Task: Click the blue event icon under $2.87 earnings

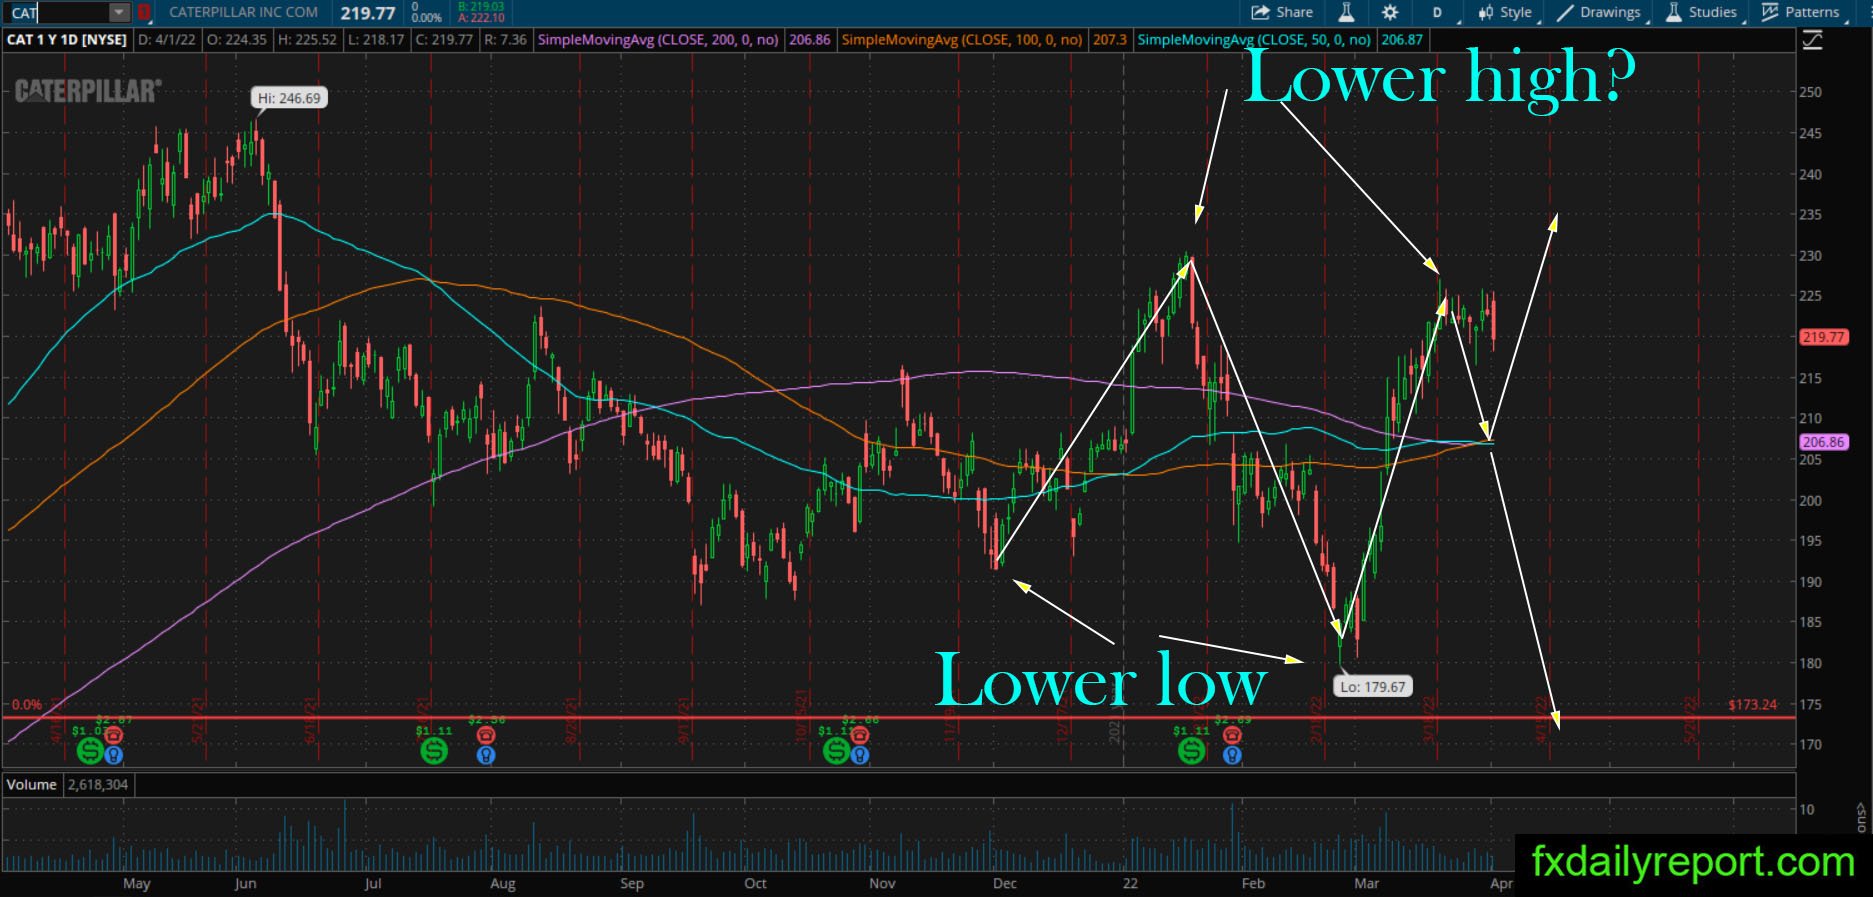Action: click(x=114, y=755)
